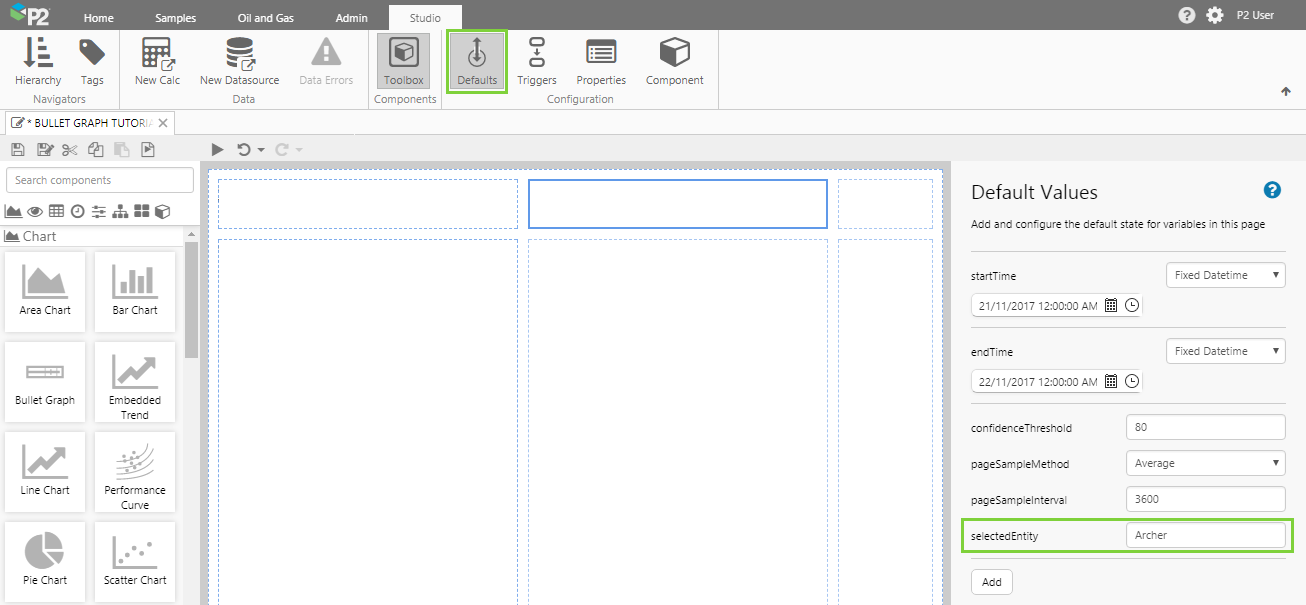Viewport: 1306px width, 605px height.
Task: Open the Tags navigator
Action: click(92, 62)
